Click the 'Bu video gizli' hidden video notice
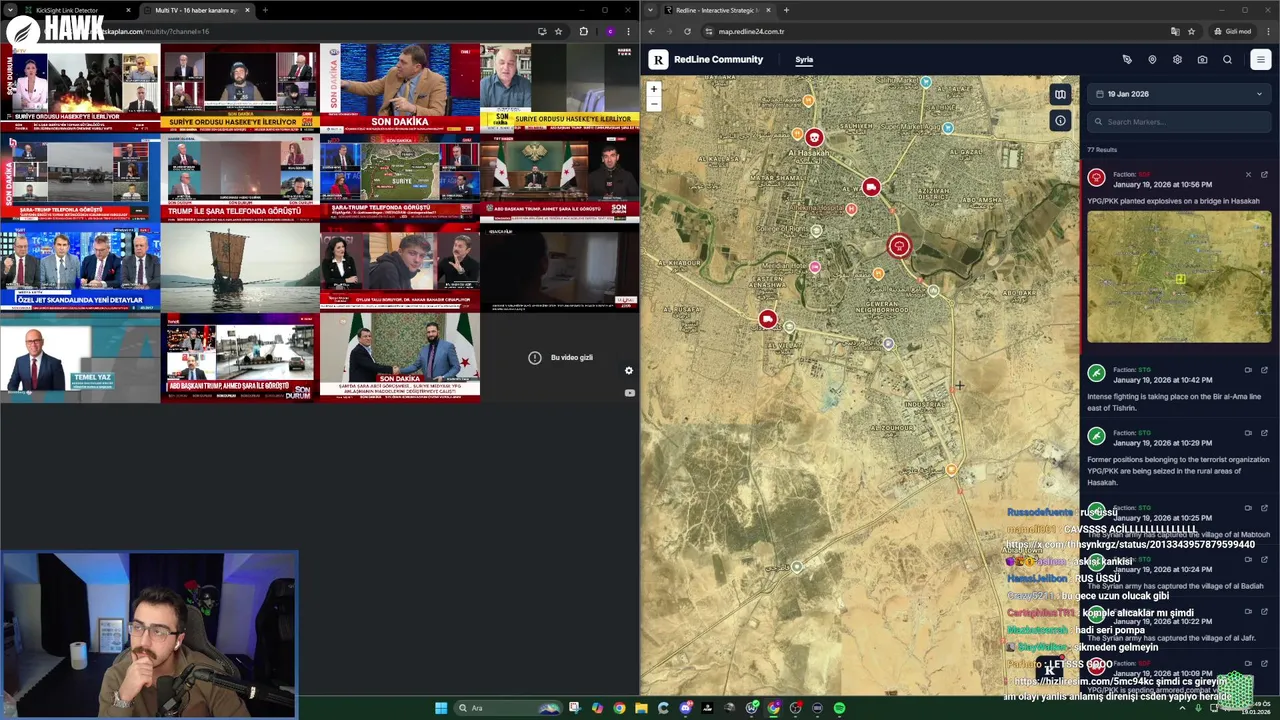 (x=562, y=357)
